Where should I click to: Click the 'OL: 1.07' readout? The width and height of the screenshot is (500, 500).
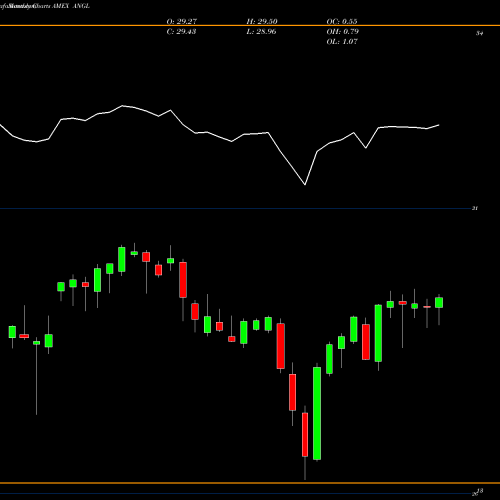[342, 42]
